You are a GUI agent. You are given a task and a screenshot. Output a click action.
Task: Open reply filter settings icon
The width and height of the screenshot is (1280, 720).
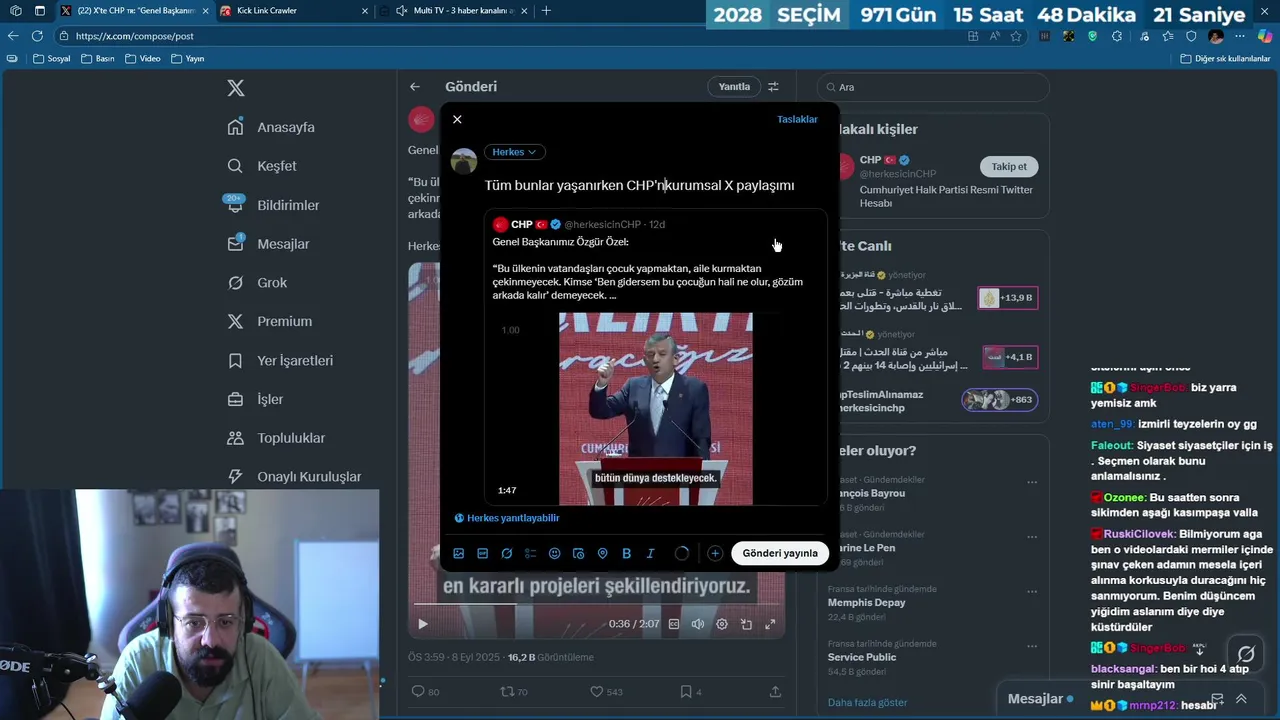(773, 87)
